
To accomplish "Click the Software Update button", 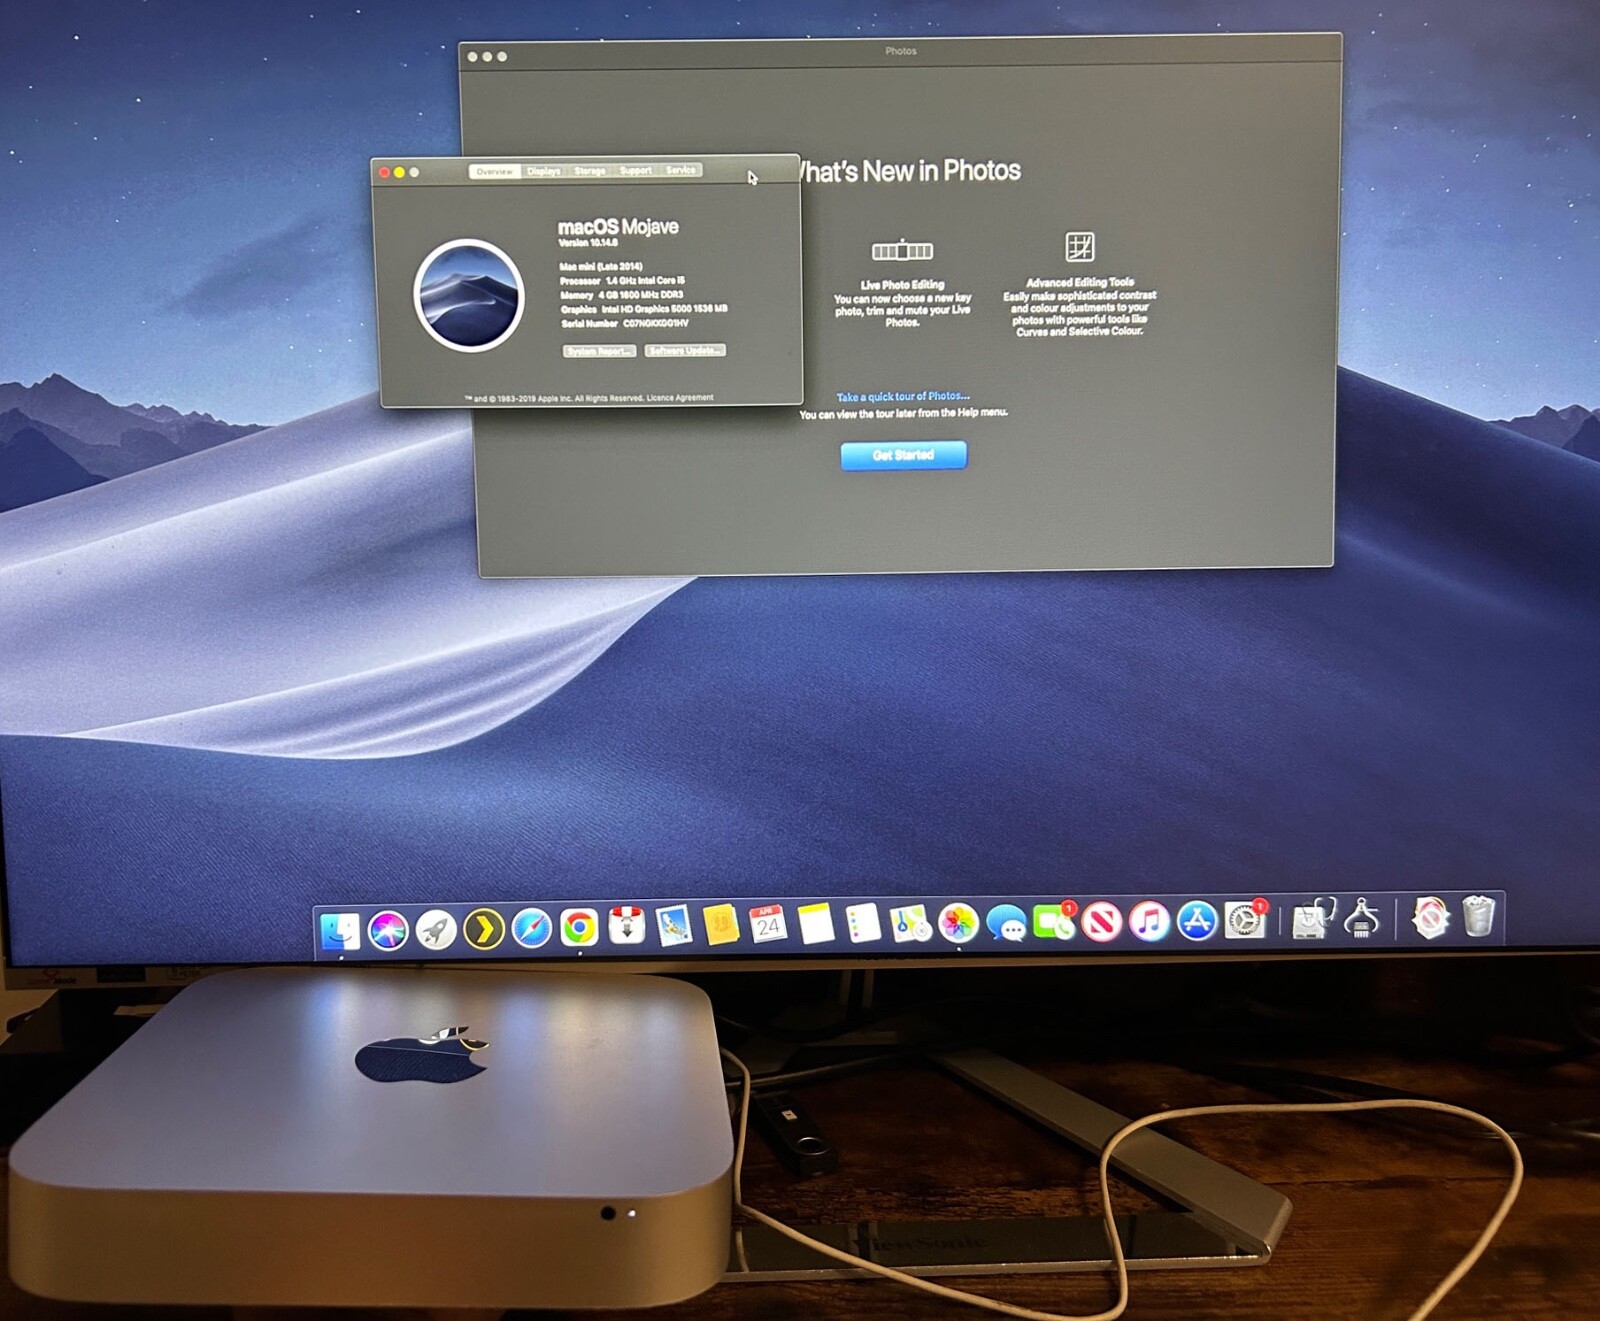I will [x=685, y=350].
